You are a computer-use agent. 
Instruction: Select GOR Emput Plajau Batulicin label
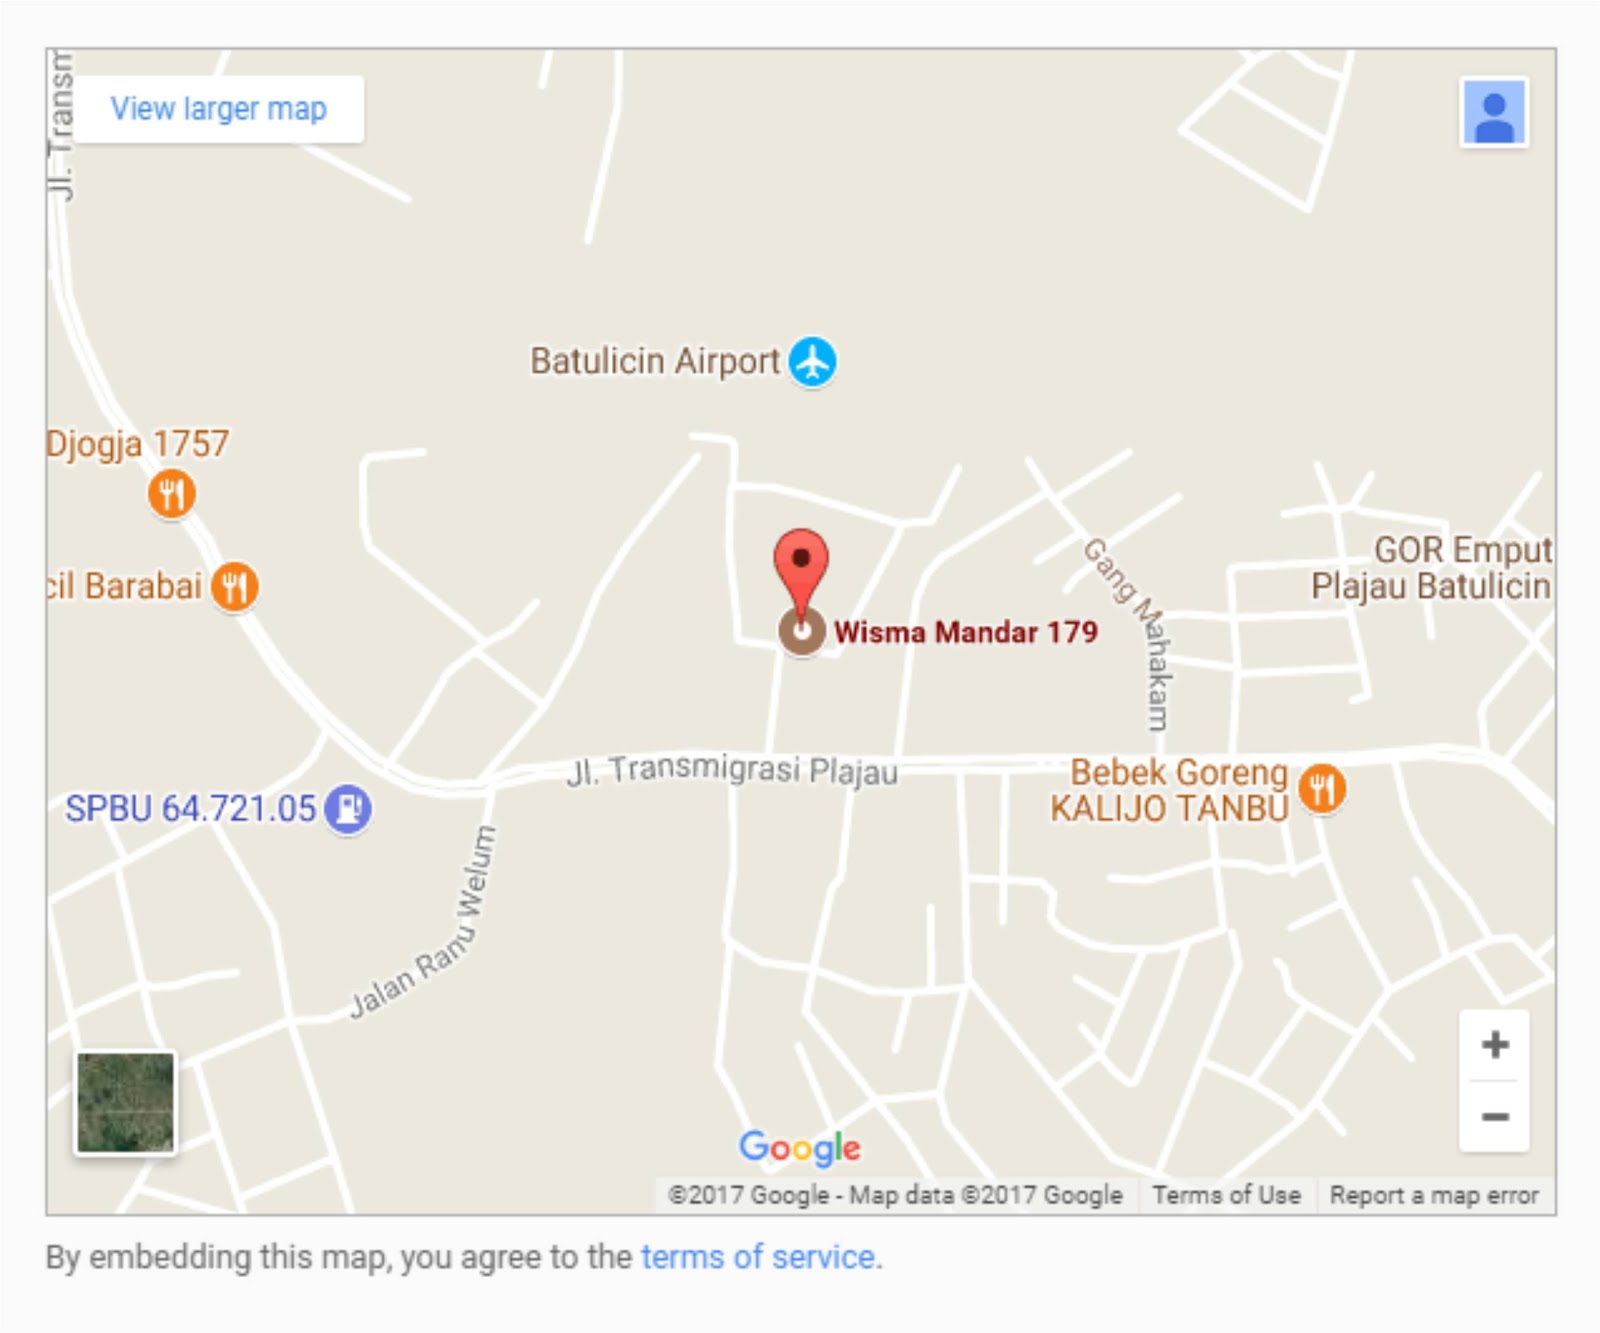tap(1432, 567)
